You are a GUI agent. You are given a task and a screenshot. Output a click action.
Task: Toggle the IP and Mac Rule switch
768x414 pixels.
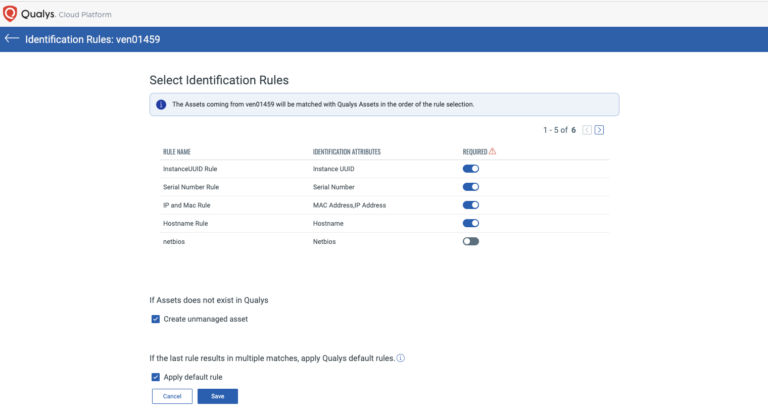[x=471, y=205]
